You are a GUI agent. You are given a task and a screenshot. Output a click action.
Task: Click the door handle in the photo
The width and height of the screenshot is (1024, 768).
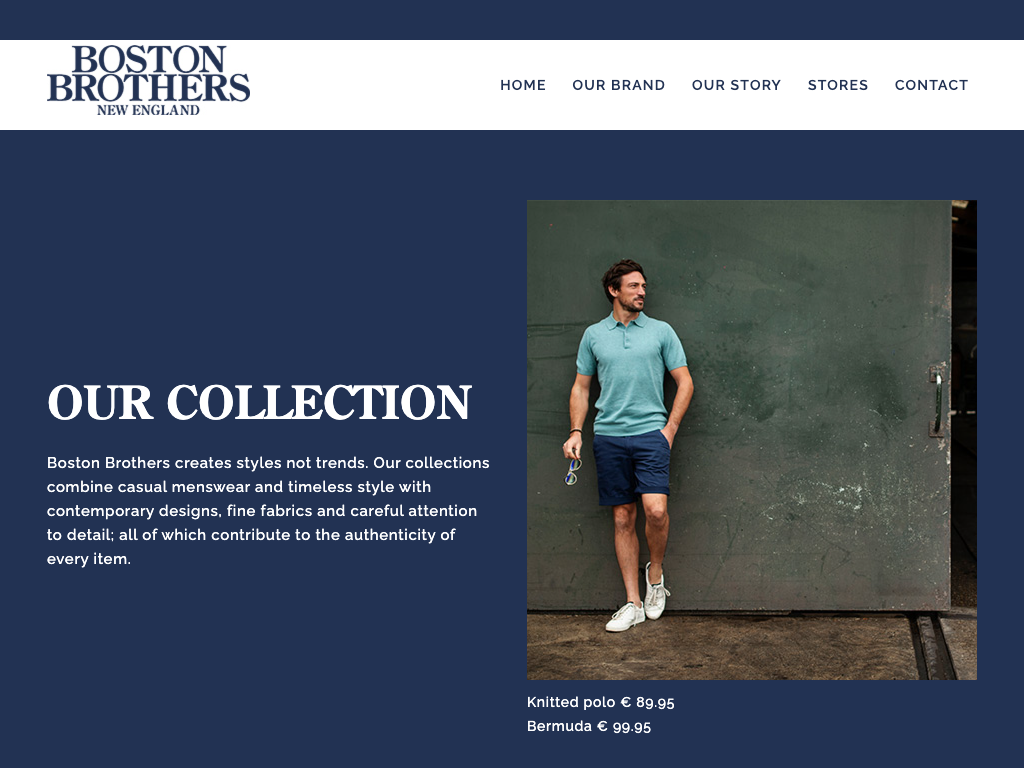pos(937,401)
